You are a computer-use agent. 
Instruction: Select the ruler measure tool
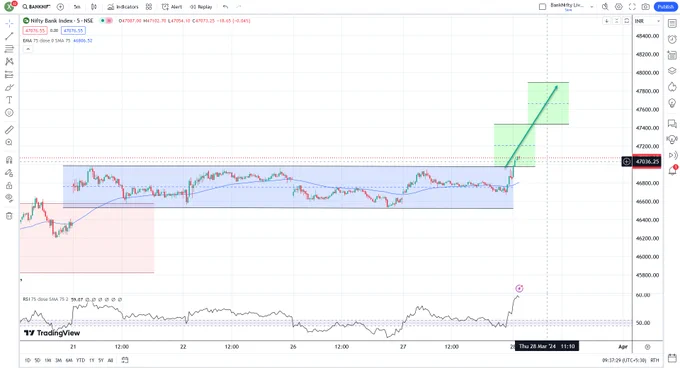(x=9, y=130)
